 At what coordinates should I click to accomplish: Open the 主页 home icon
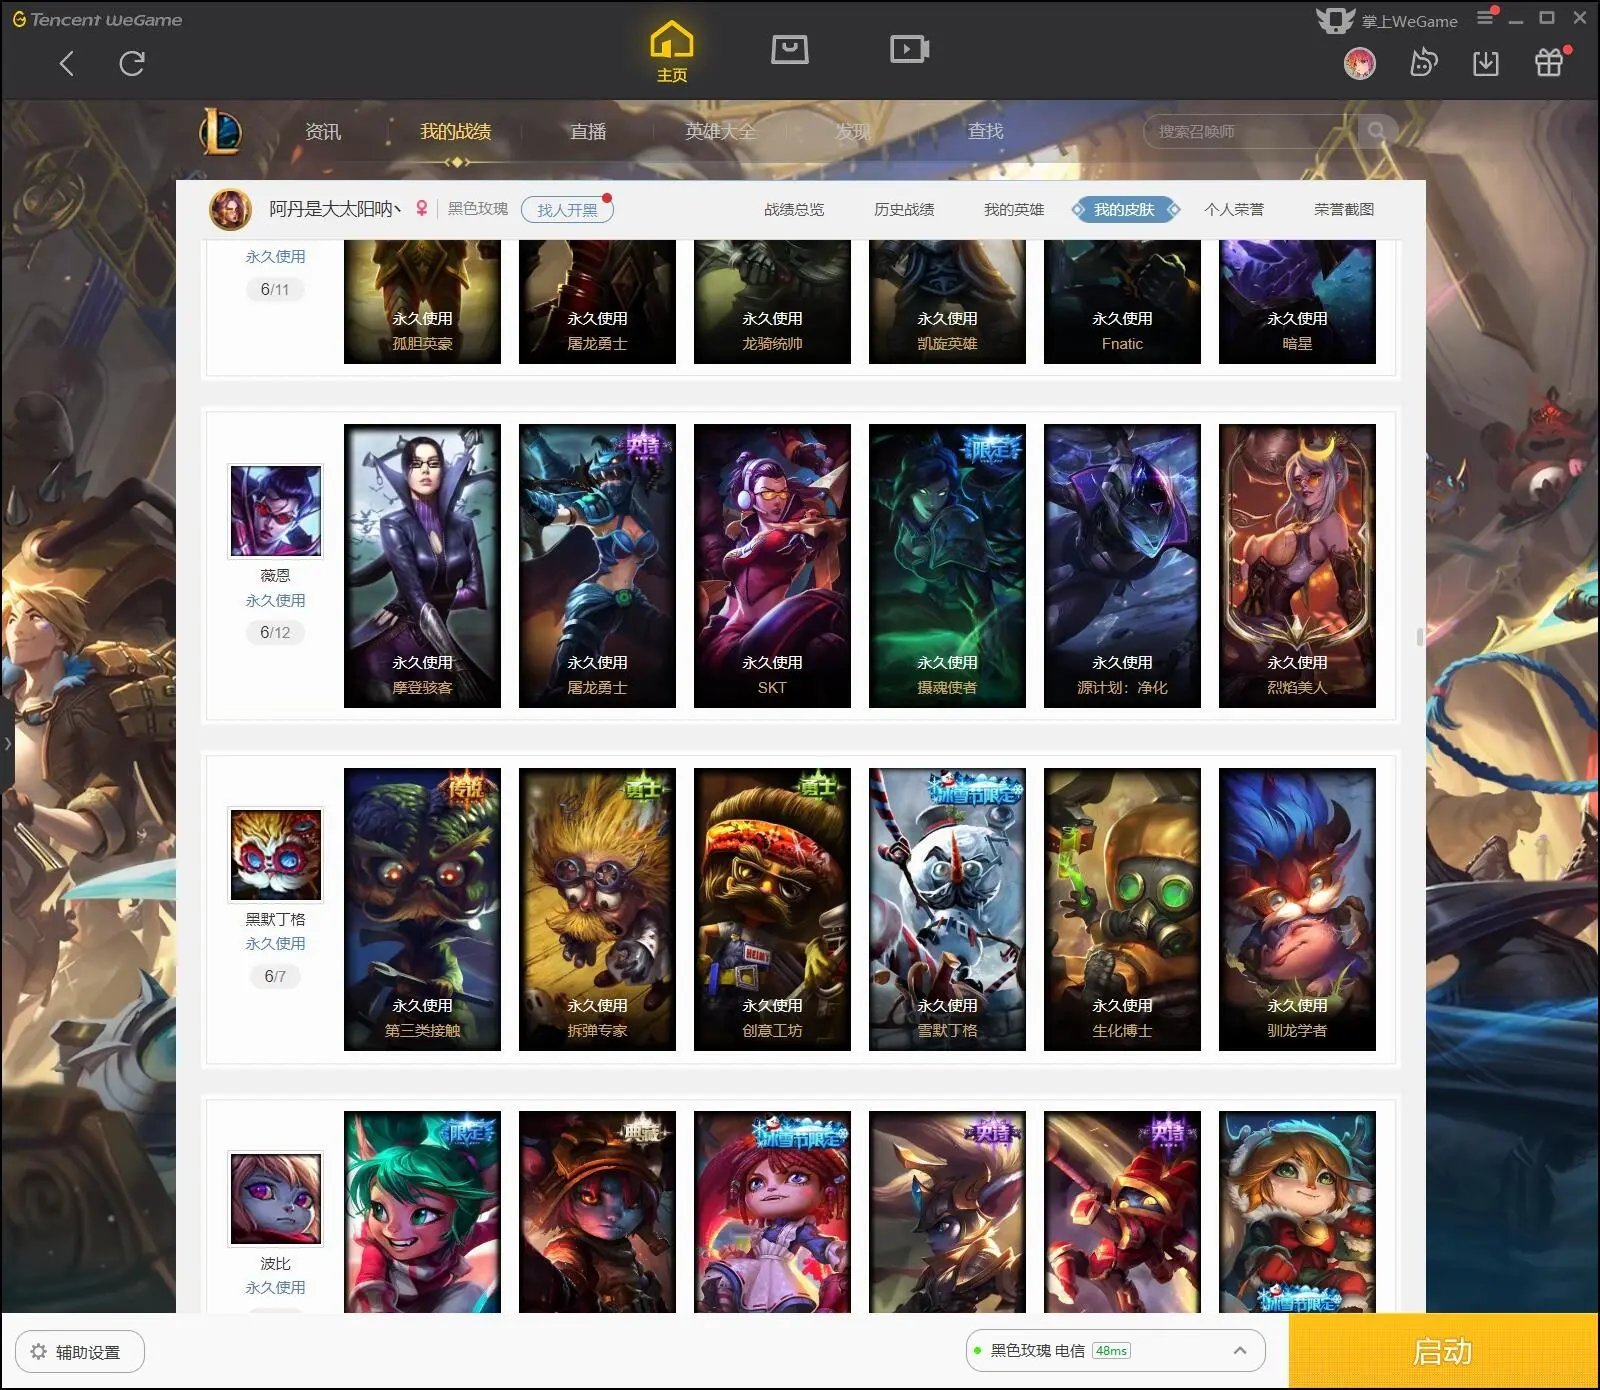point(672,52)
